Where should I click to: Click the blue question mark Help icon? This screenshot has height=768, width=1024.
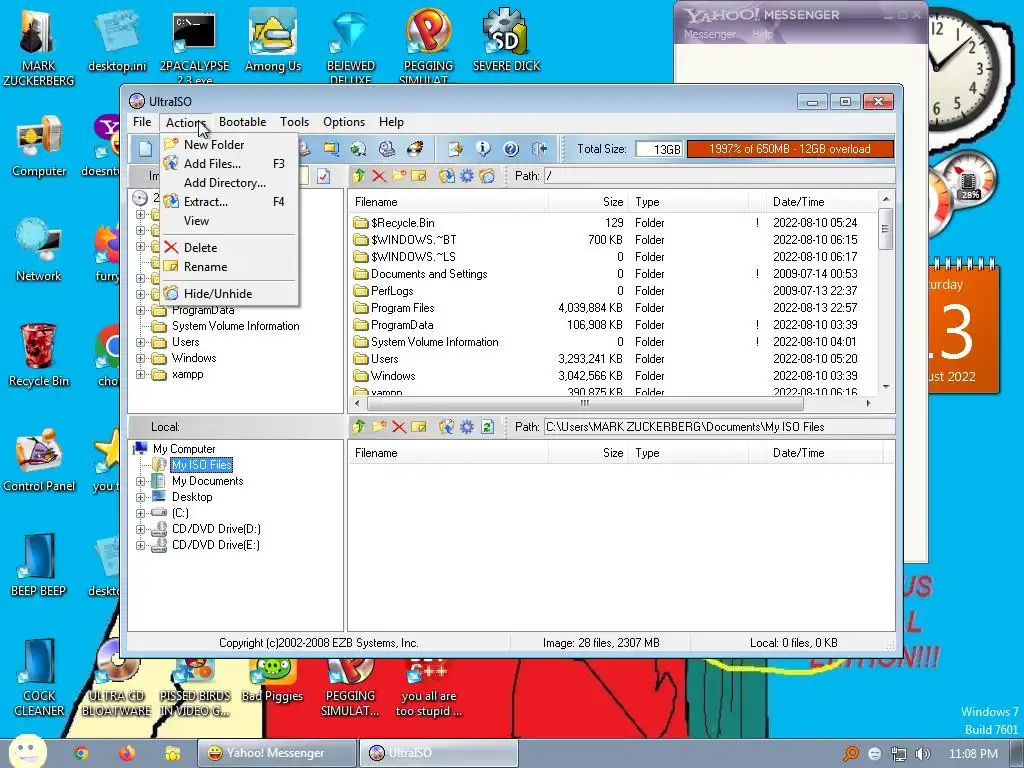[x=511, y=149]
